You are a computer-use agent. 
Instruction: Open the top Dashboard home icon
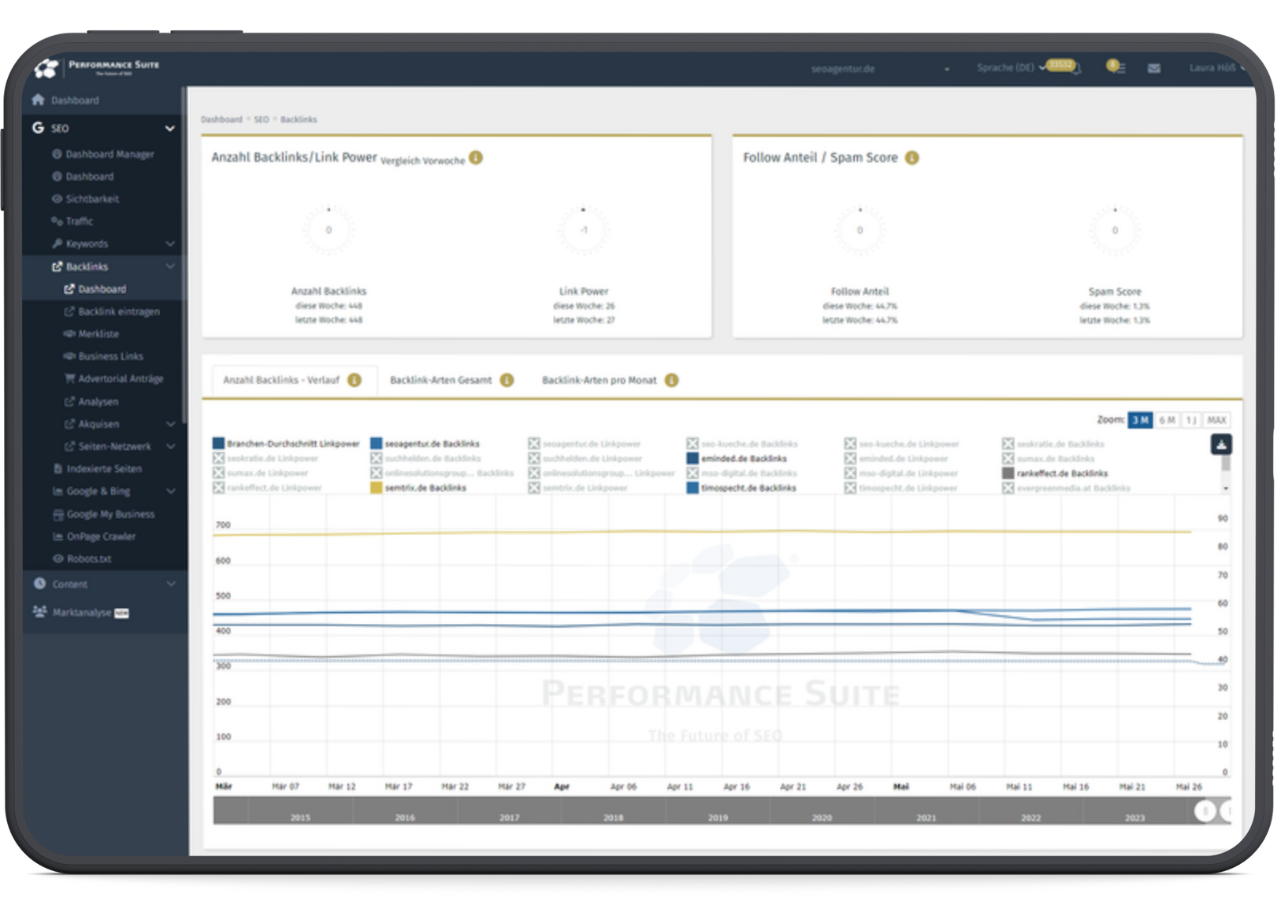pyautogui.click(x=39, y=100)
